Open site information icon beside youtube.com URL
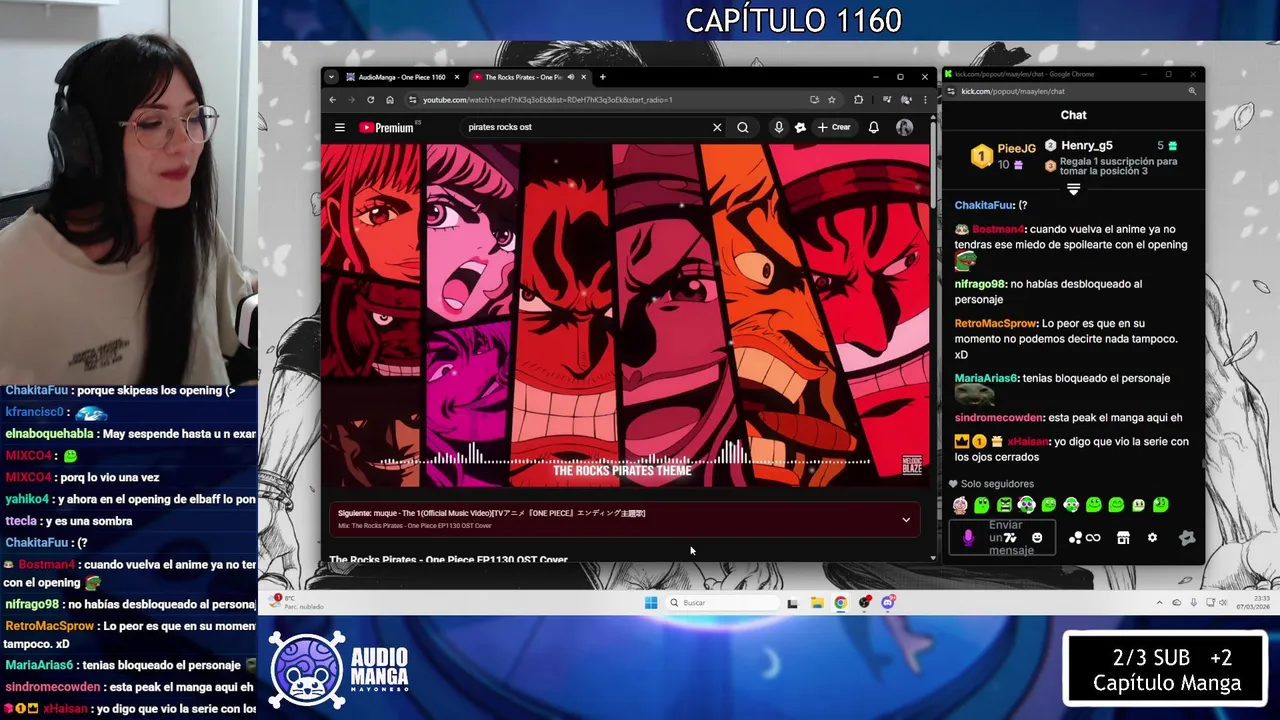The image size is (1280, 720). click(413, 99)
